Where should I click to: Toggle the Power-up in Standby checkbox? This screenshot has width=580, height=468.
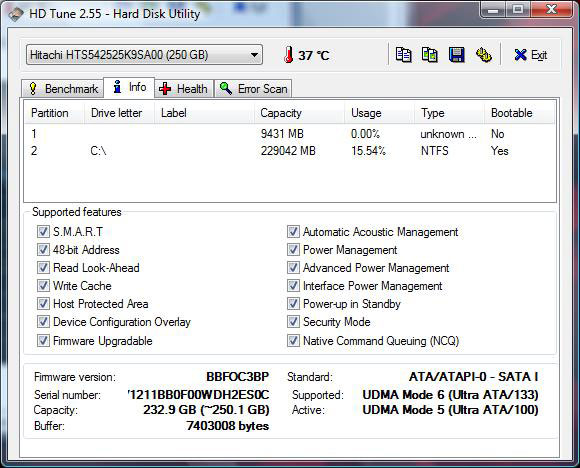(293, 304)
